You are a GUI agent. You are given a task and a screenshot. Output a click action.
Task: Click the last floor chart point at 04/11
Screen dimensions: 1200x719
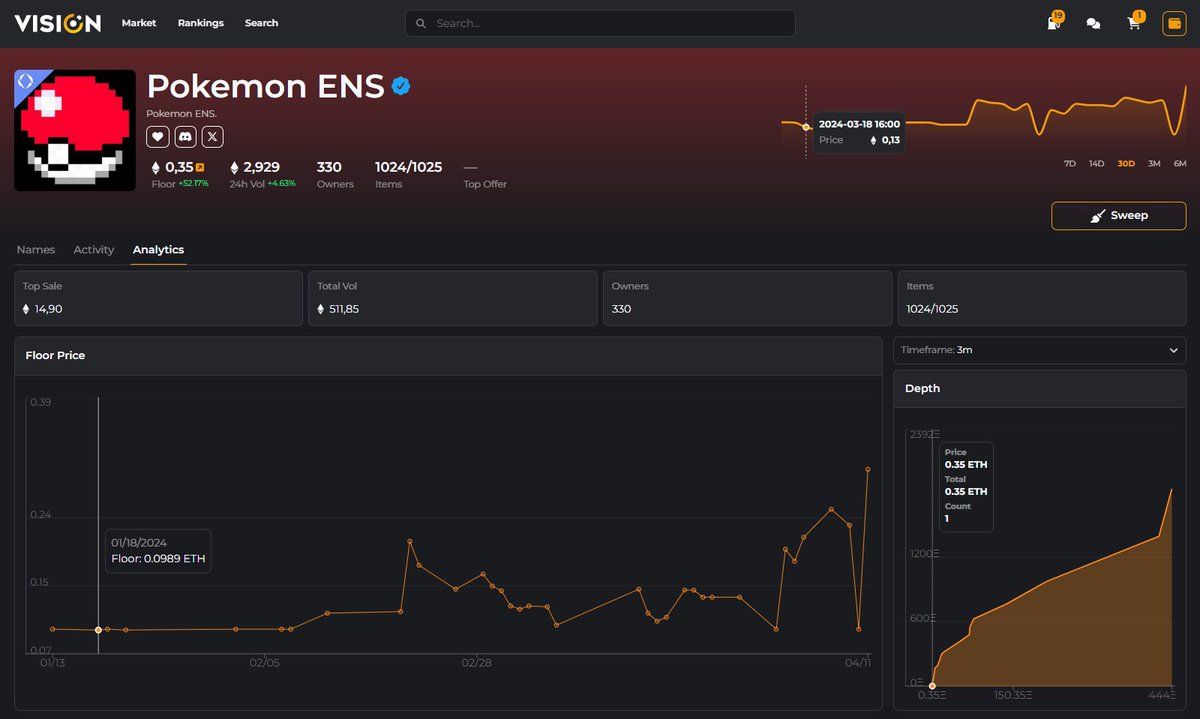868,469
